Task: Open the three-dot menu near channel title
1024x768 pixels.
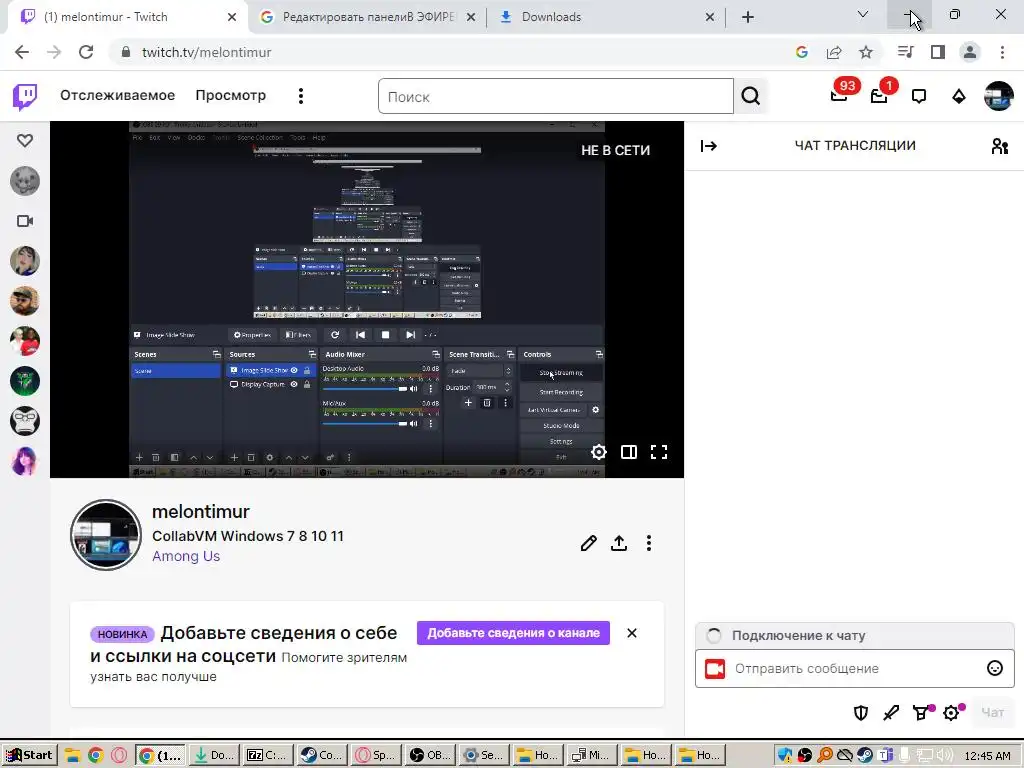Action: pos(648,543)
